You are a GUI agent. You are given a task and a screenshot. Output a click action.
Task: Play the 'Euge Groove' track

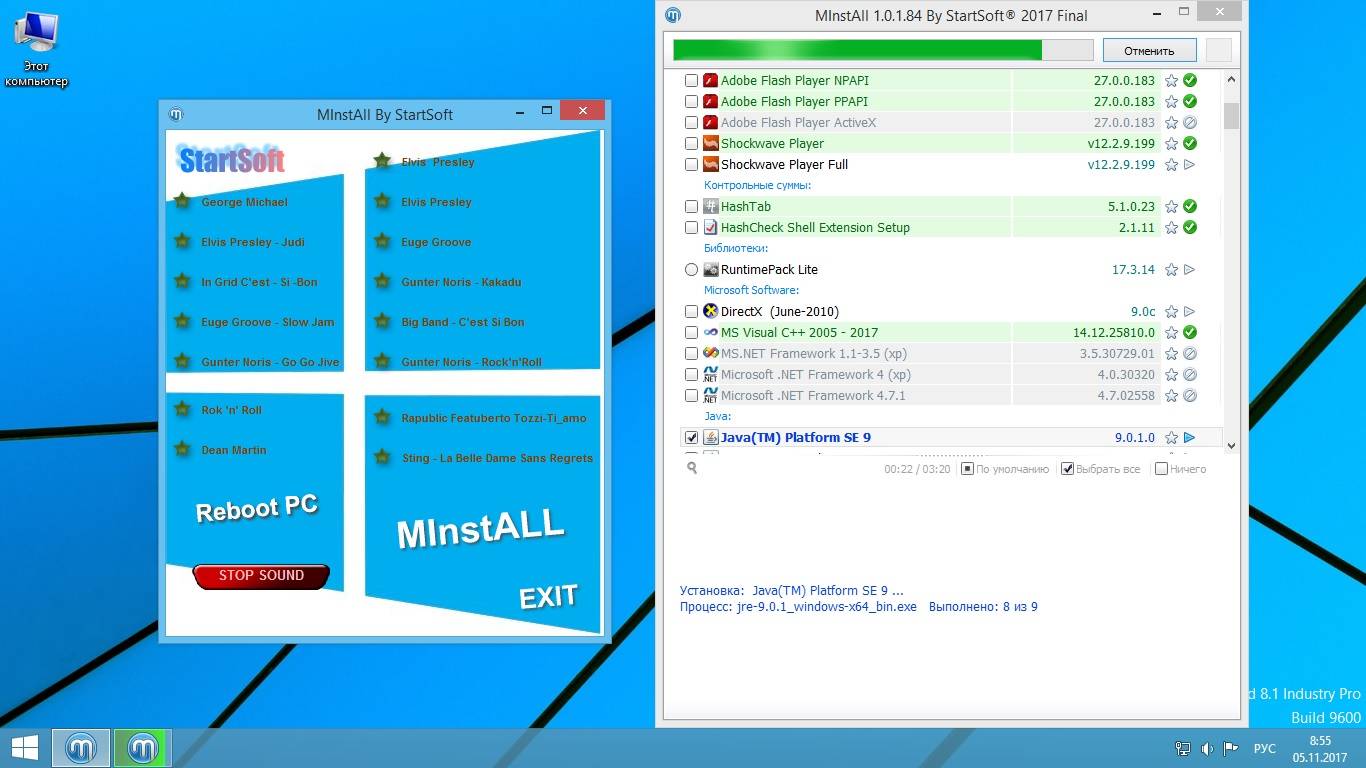click(x=436, y=241)
